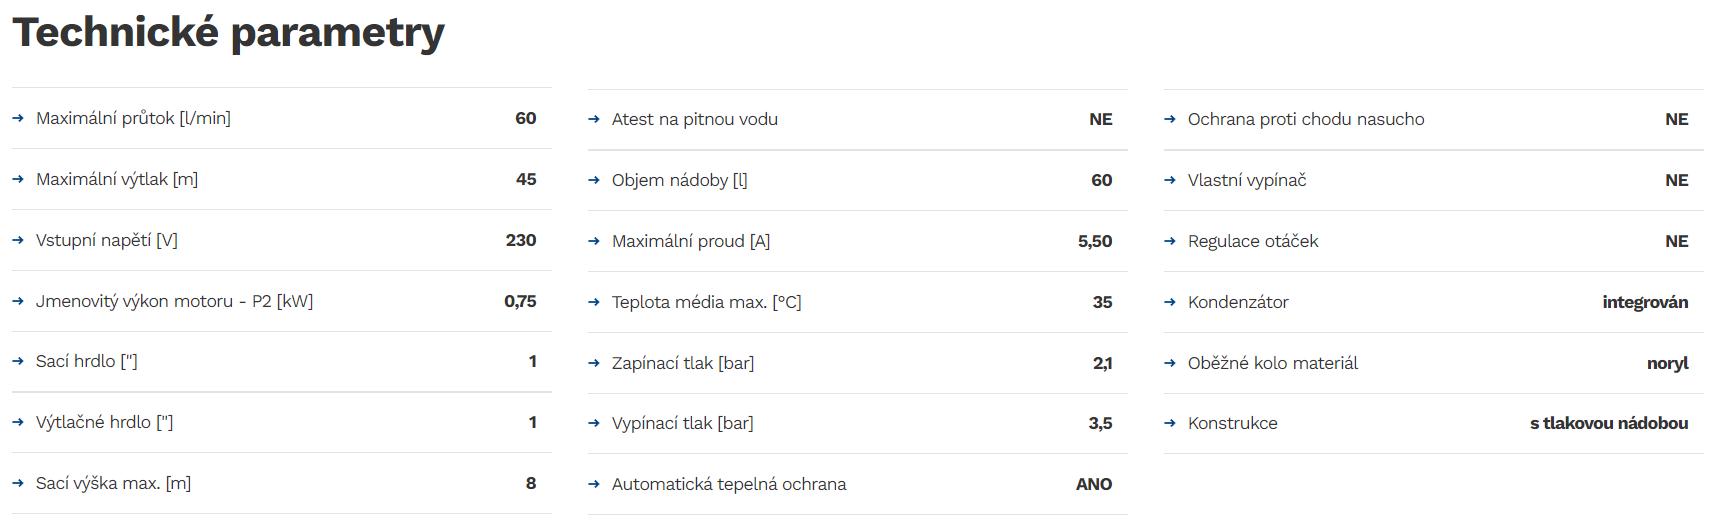Click the arrow icon beside Sací výška max.
Viewport: 1723px width, 527px height.
[x=18, y=483]
